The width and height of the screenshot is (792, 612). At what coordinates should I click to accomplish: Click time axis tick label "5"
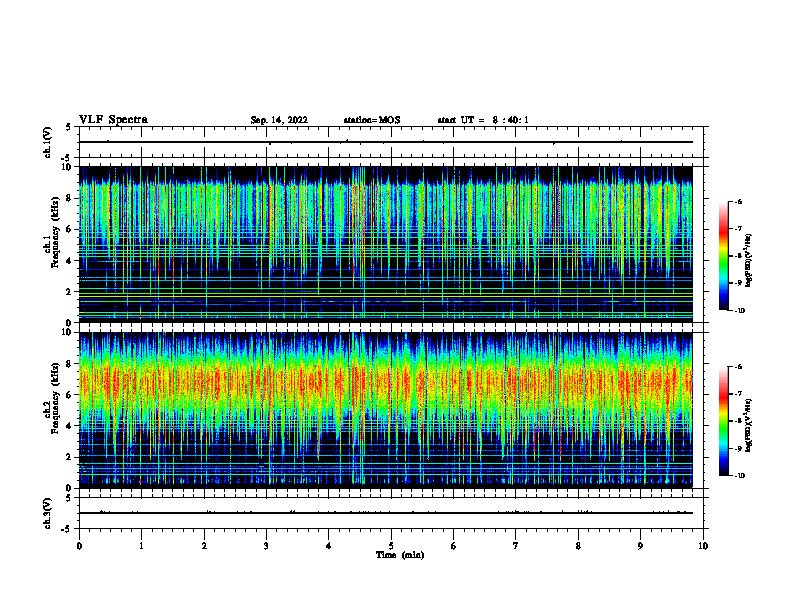(x=391, y=546)
